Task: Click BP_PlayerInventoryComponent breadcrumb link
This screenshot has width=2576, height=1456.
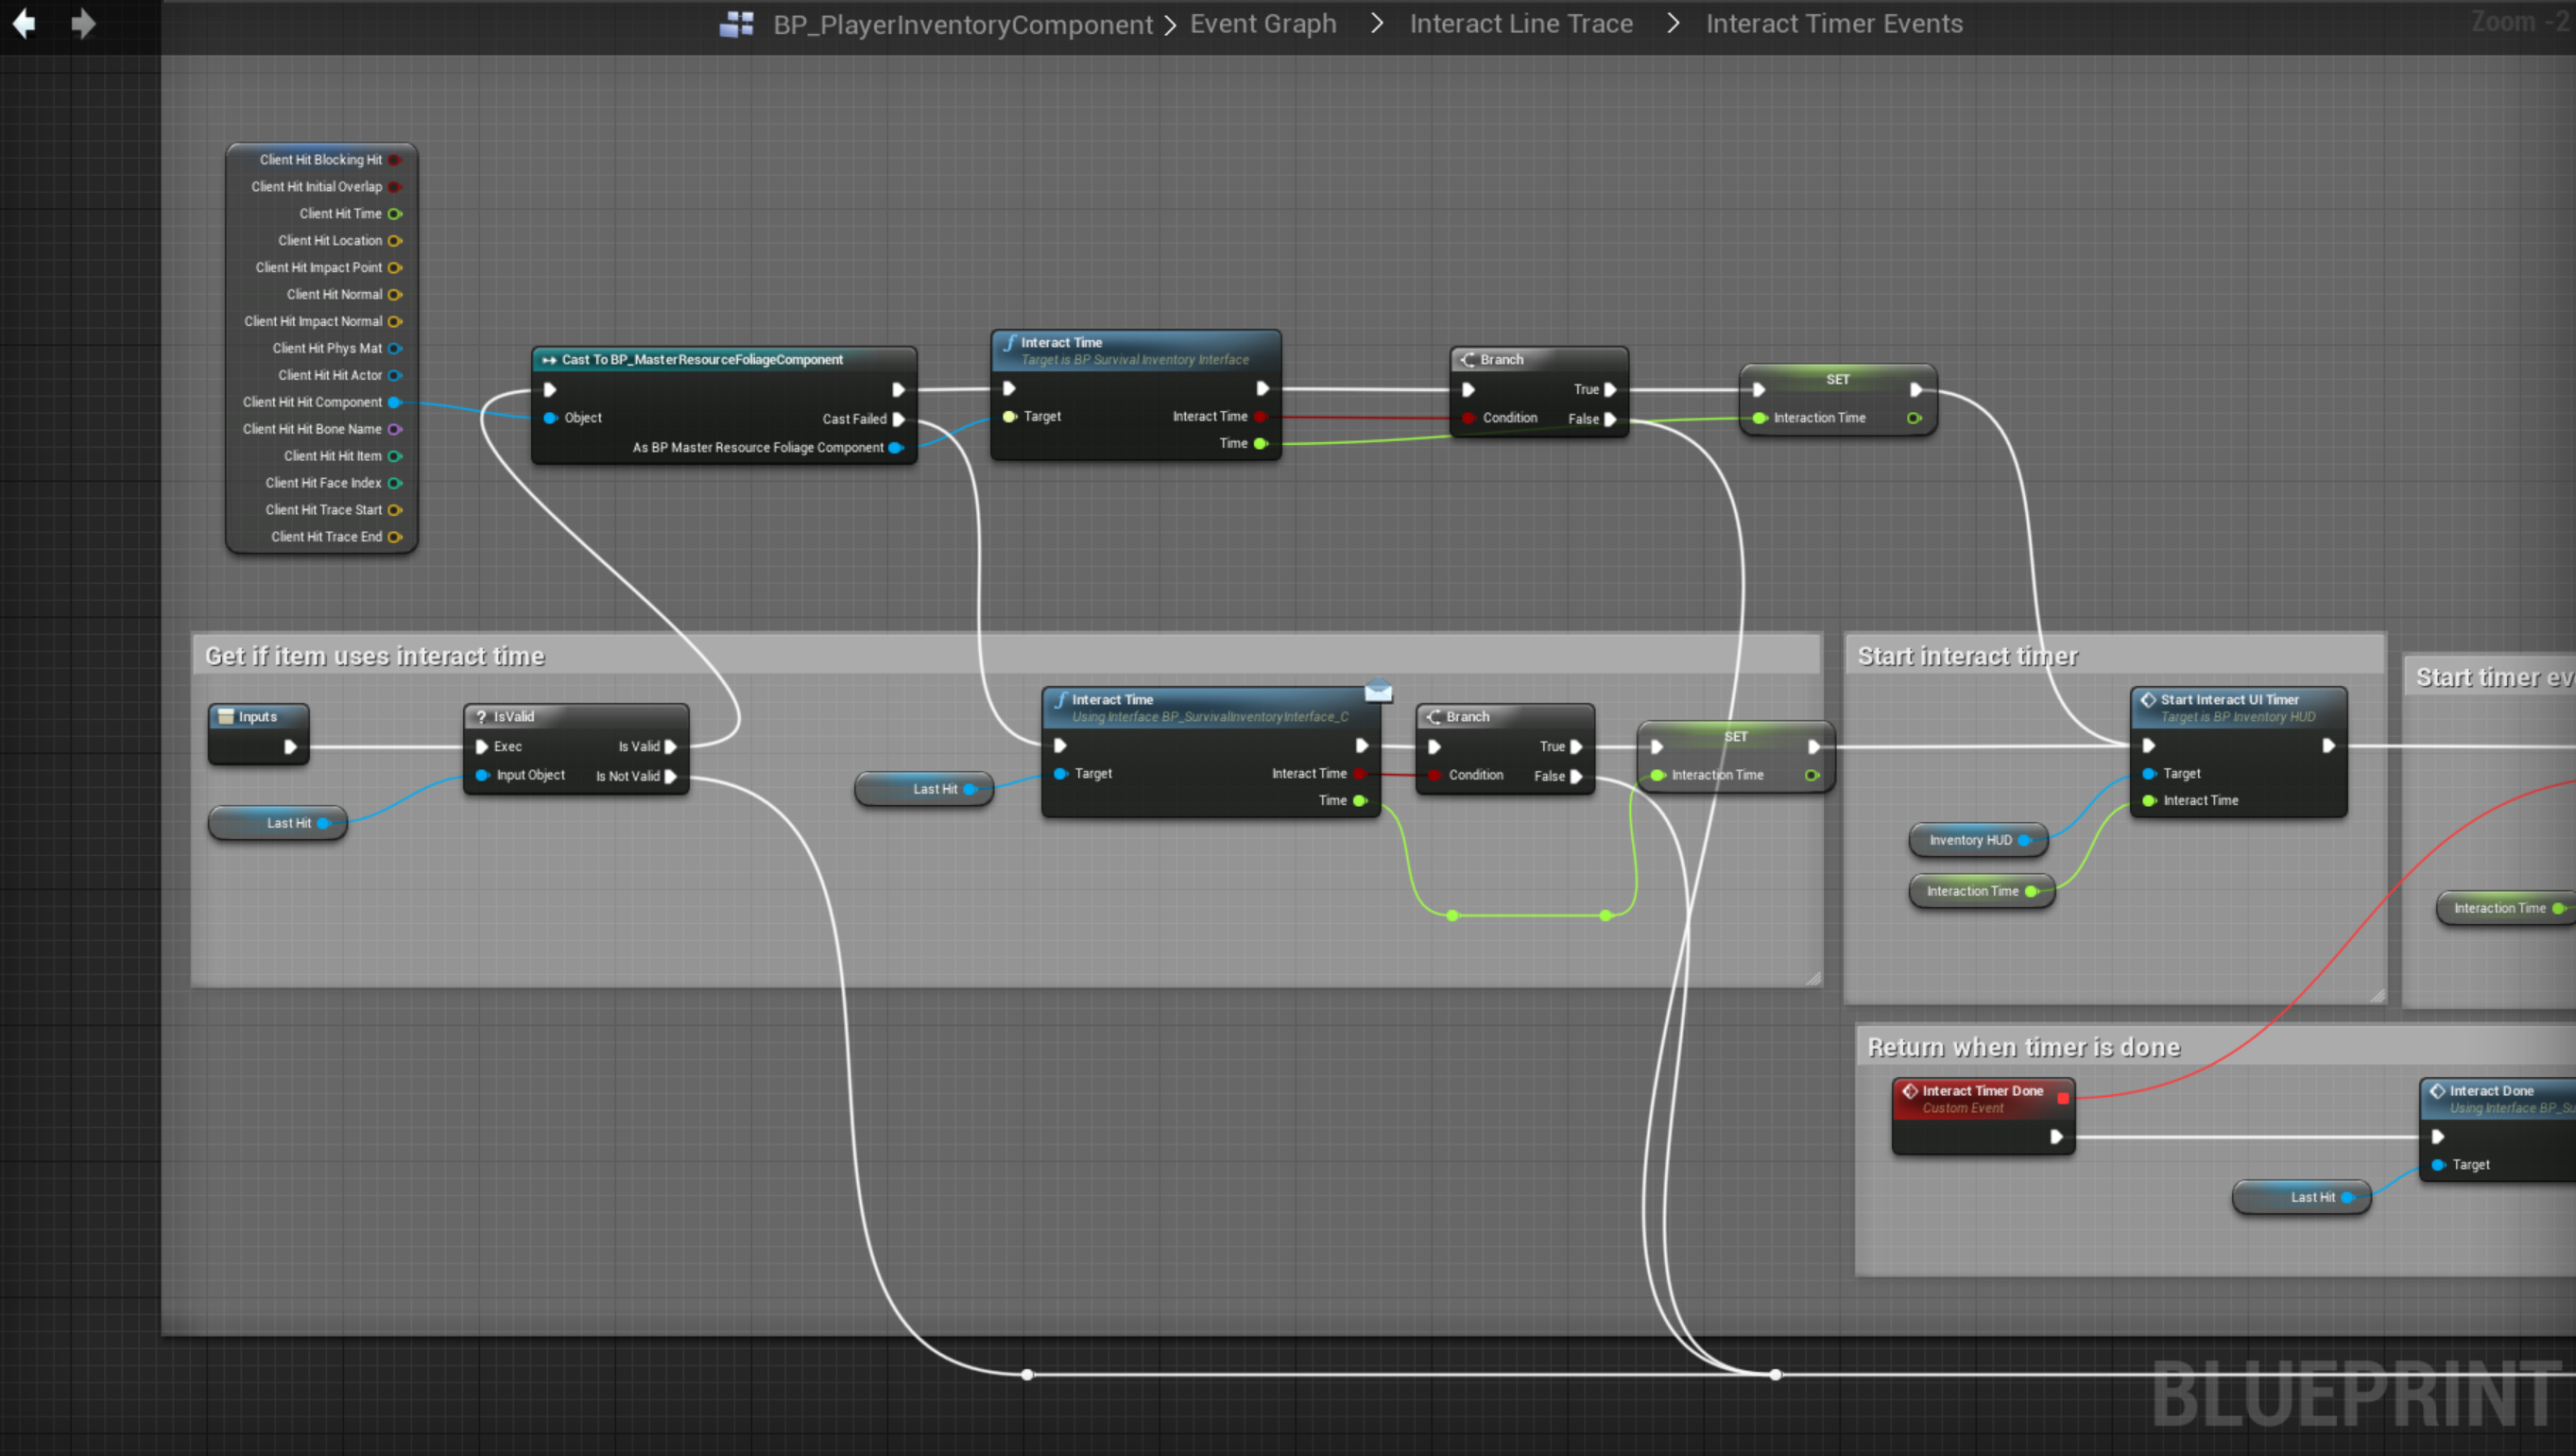Action: [x=962, y=24]
